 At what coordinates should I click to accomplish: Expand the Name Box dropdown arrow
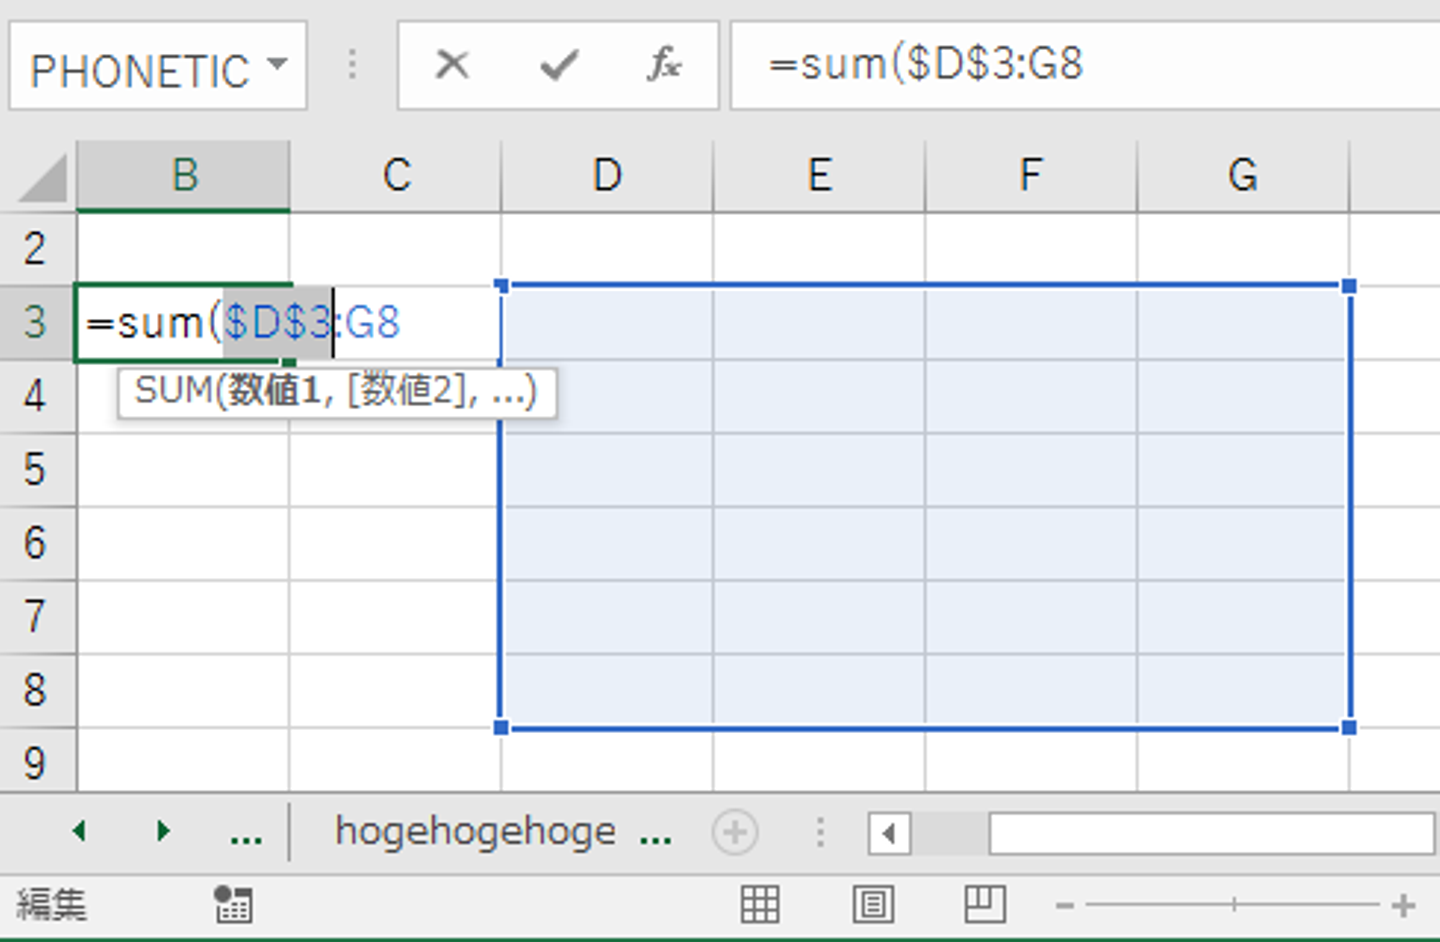click(277, 65)
